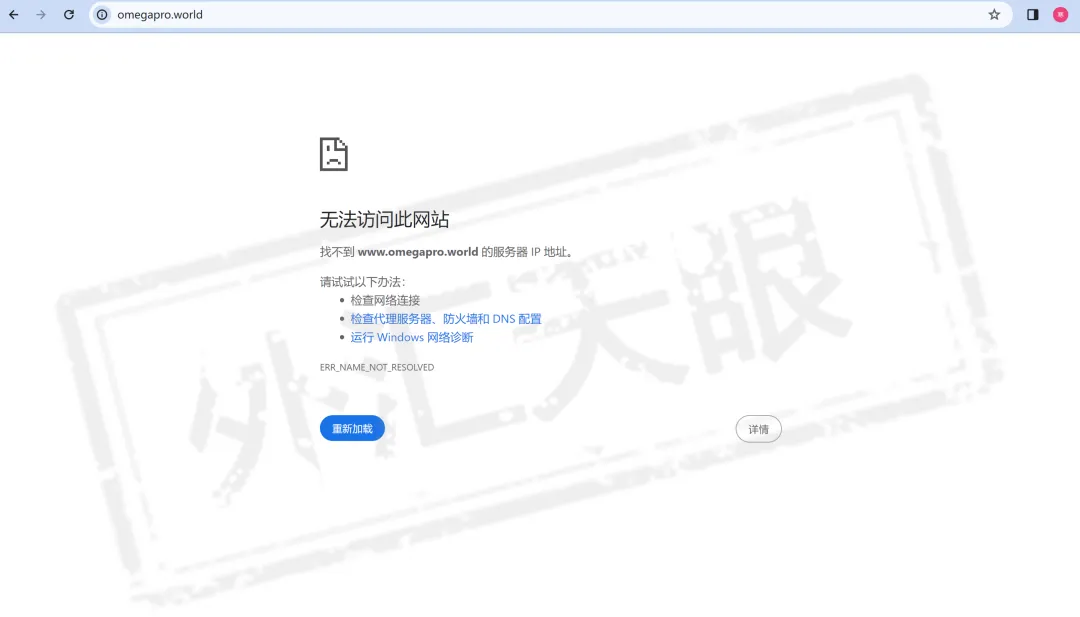Click the 请试试以下办法 text

pyautogui.click(x=362, y=282)
